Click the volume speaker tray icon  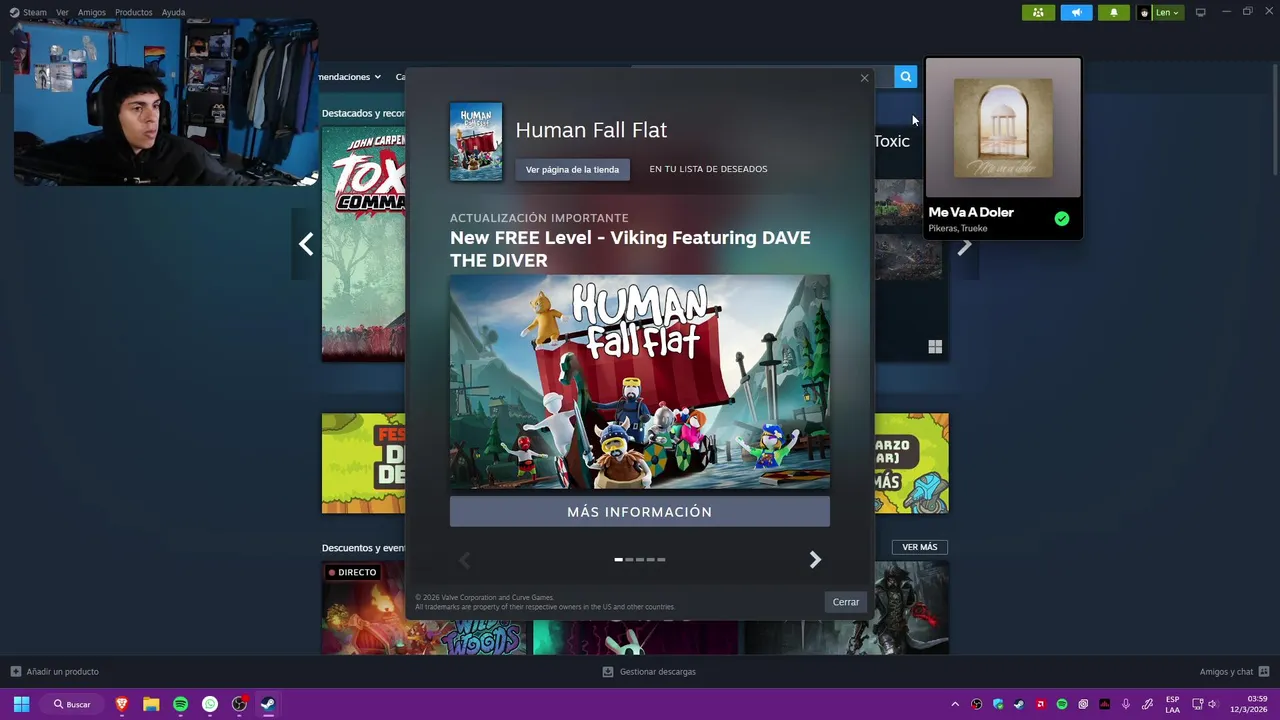pyautogui.click(x=1213, y=704)
